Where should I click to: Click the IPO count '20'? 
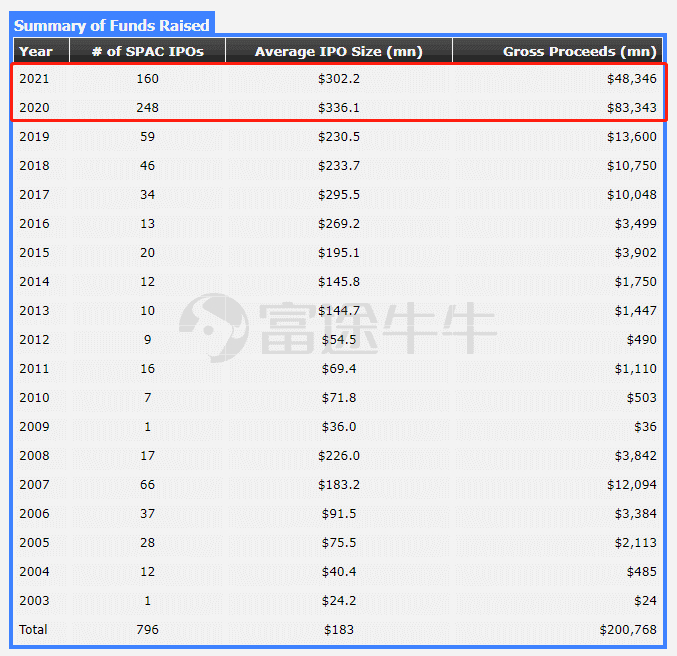[x=148, y=252]
